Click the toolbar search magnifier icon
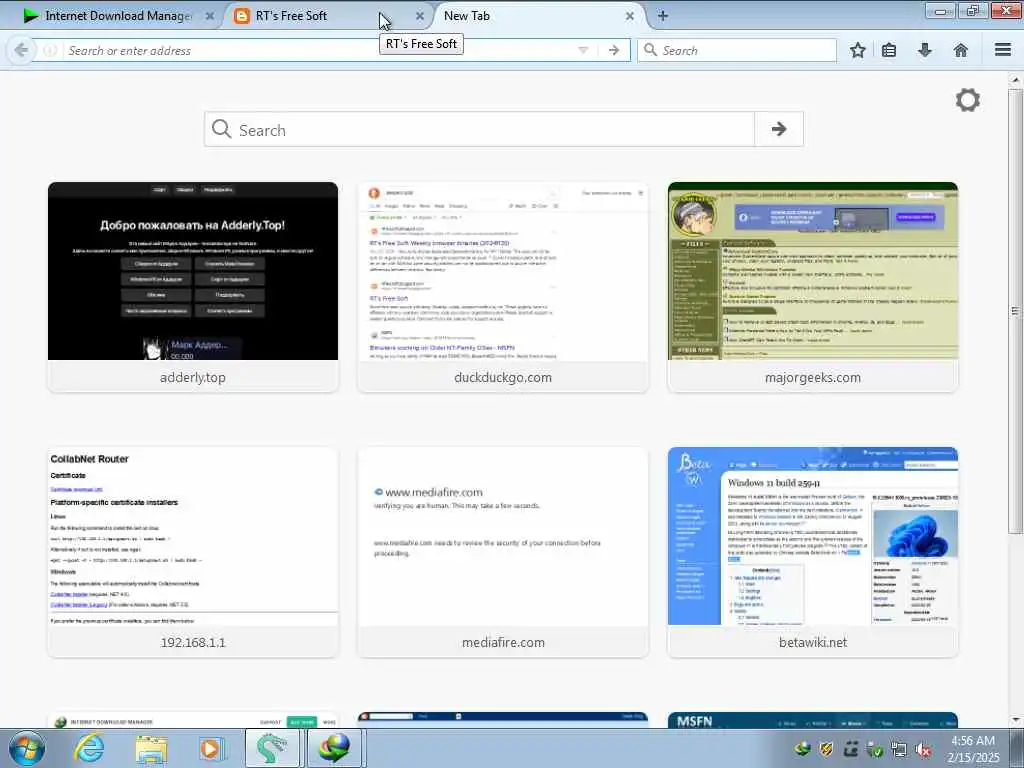Image resolution: width=1024 pixels, height=768 pixels. 650,50
